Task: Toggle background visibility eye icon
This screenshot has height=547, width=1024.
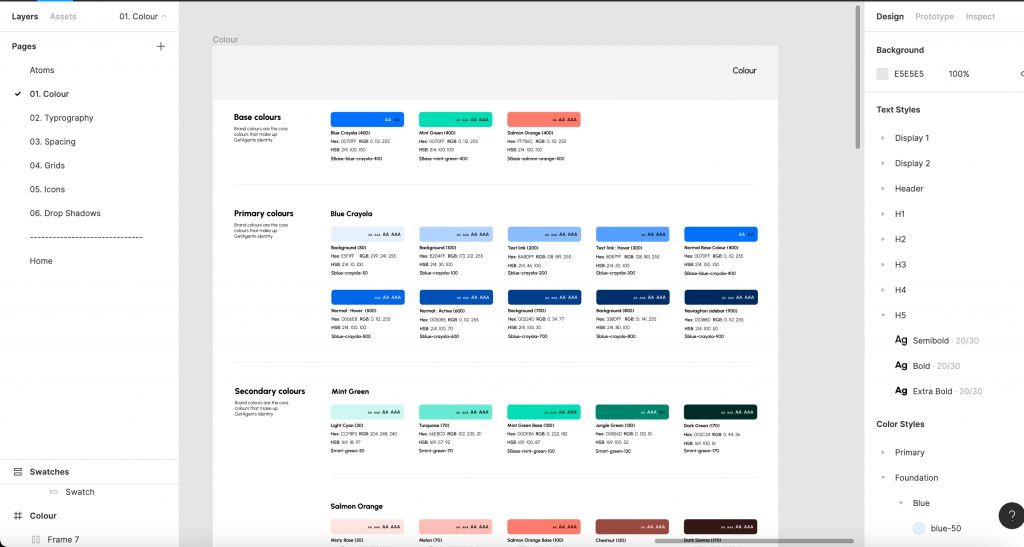Action: point(1020,74)
